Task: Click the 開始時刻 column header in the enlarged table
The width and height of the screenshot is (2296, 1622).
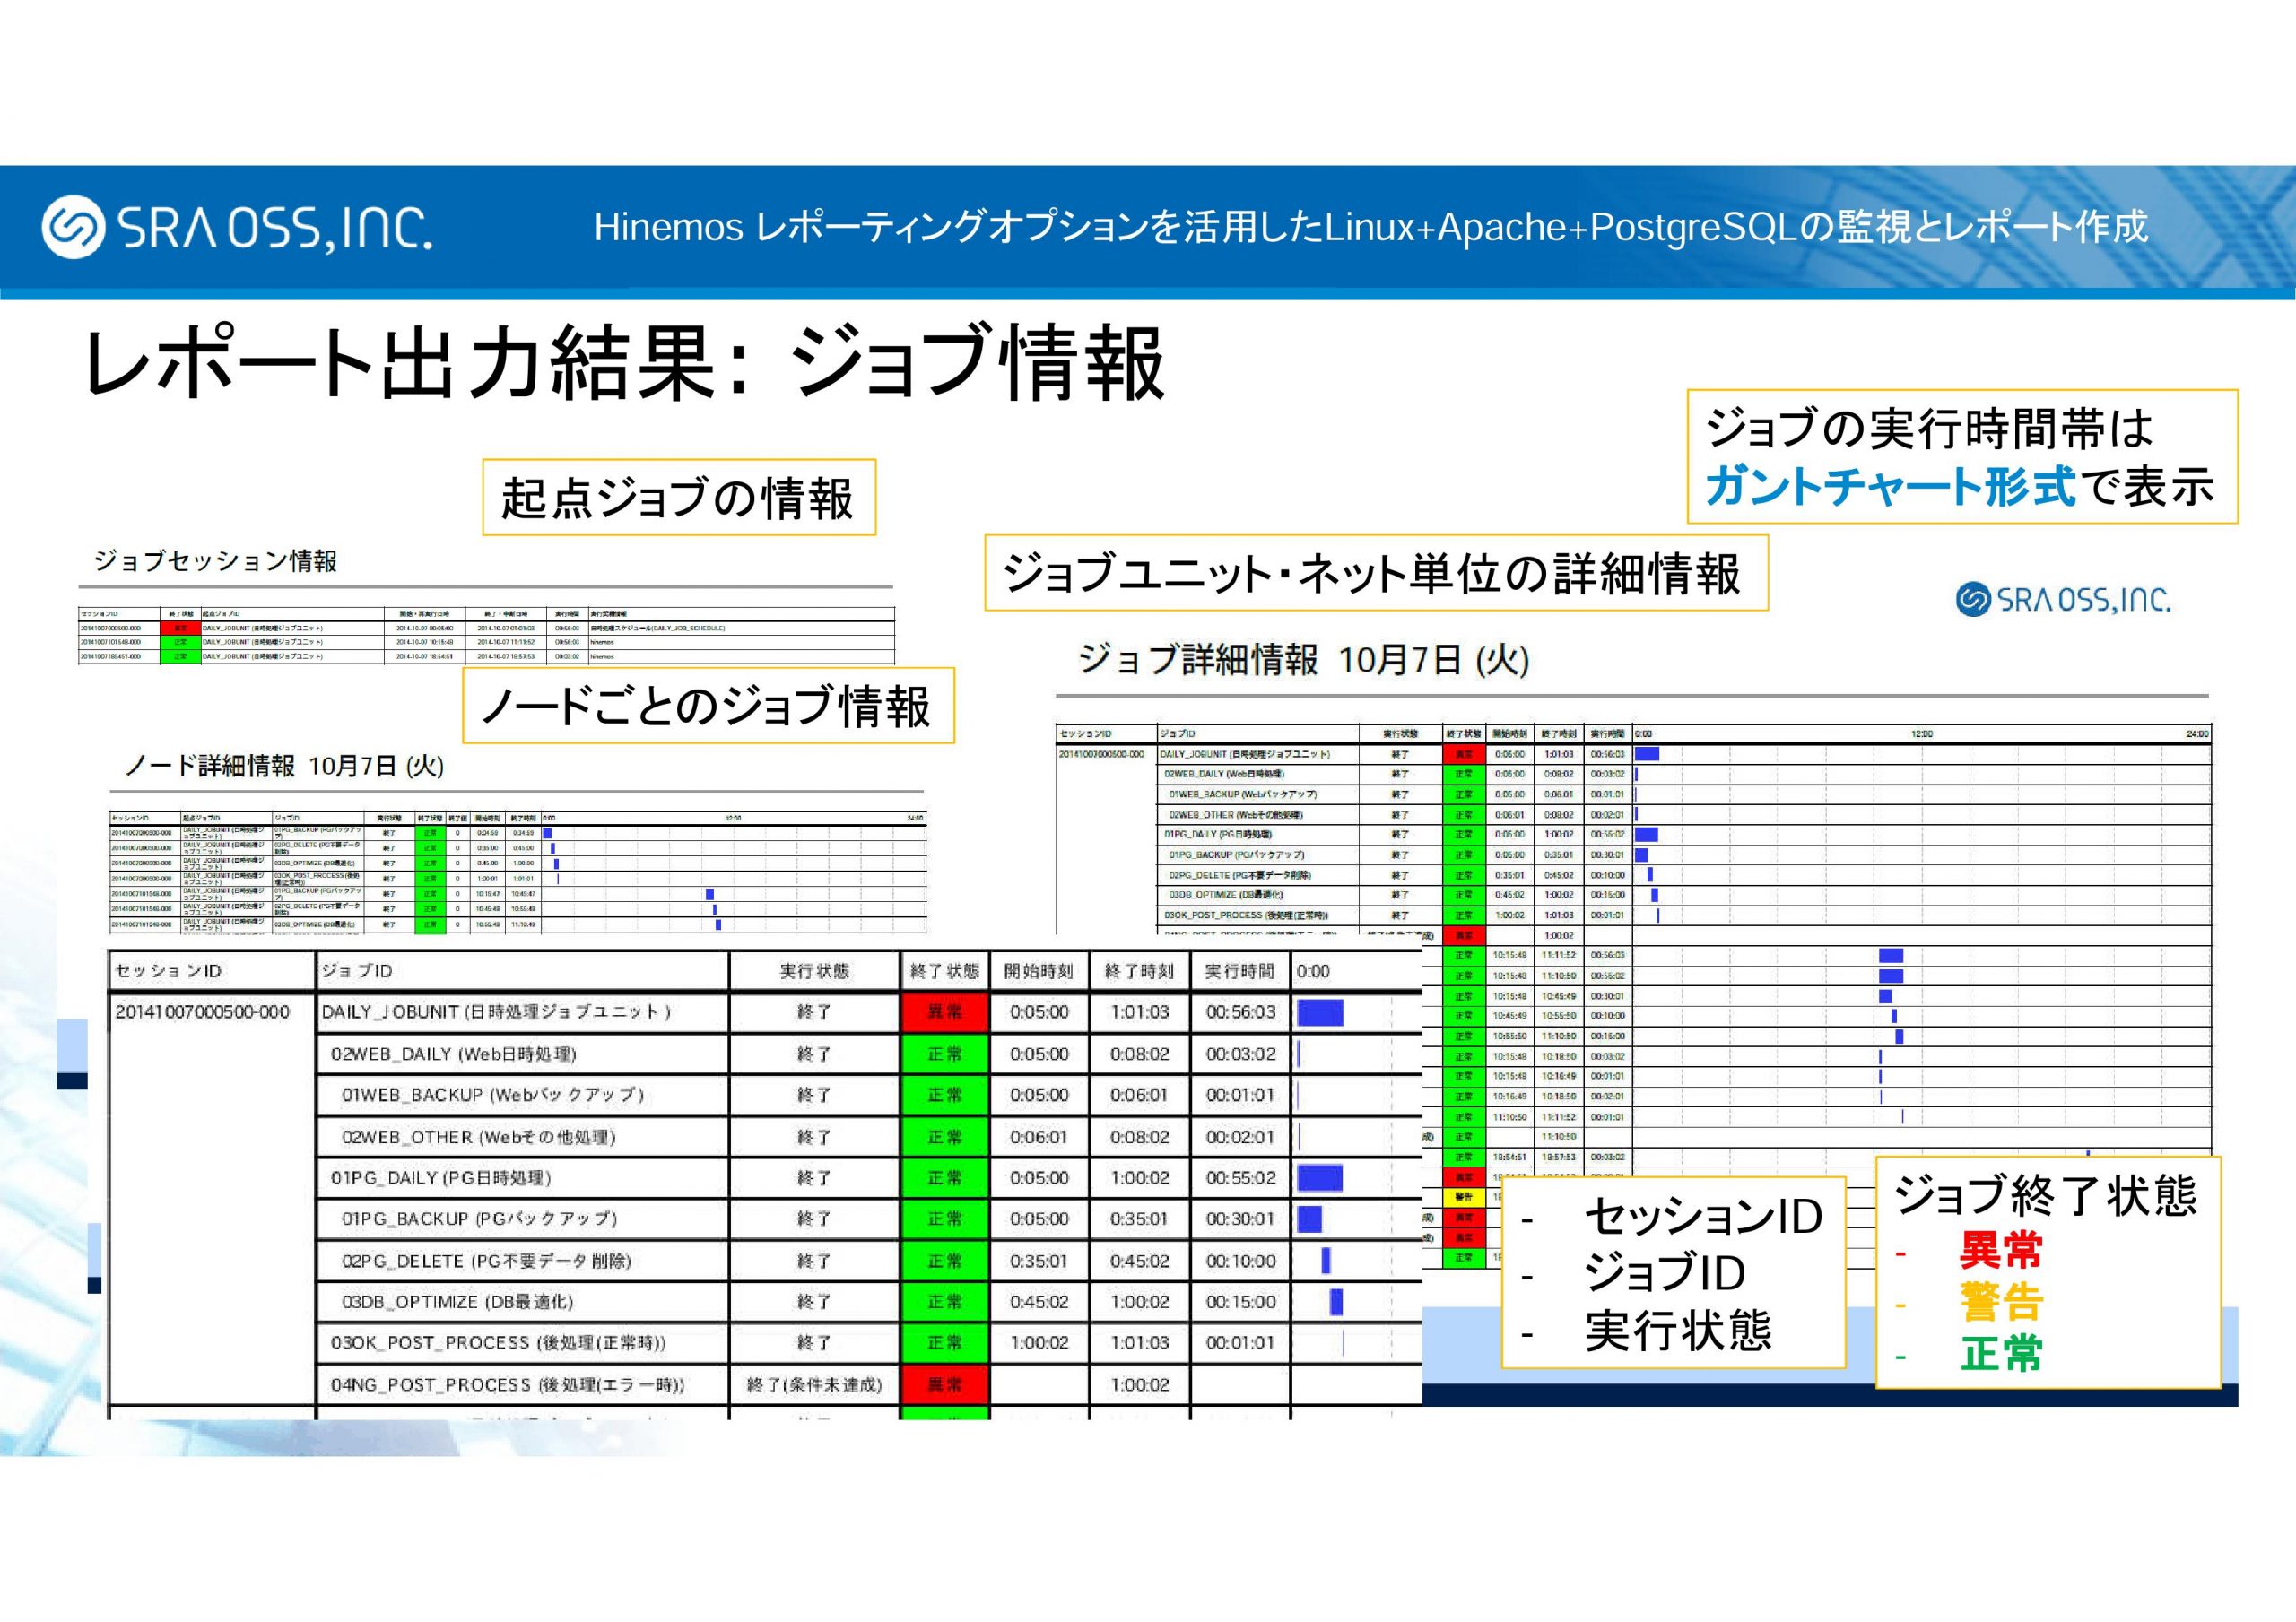Action: pos(1038,971)
